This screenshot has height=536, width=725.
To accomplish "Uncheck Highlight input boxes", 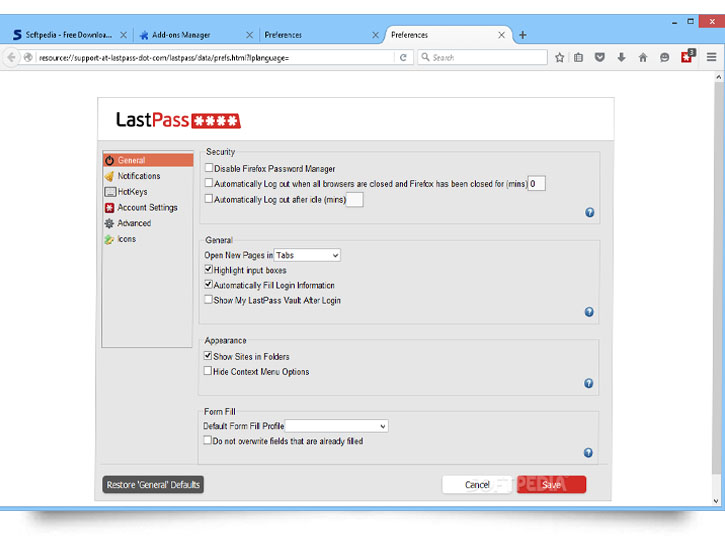I will coord(209,269).
